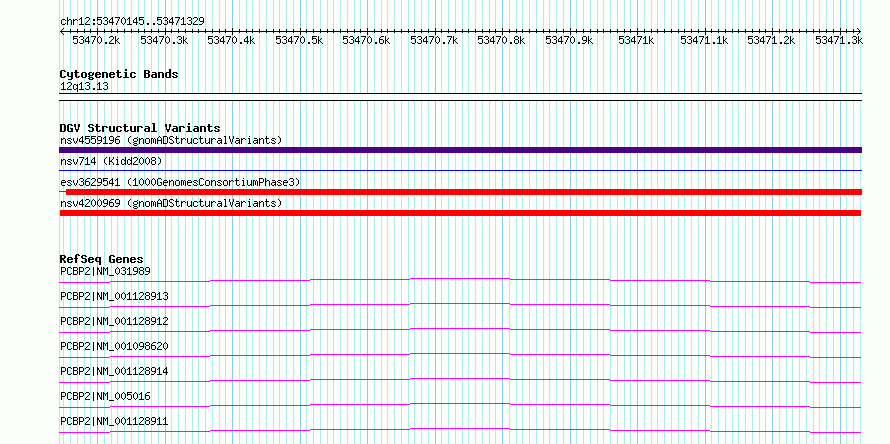Click the 53470.9k ruler tick label

[569, 40]
